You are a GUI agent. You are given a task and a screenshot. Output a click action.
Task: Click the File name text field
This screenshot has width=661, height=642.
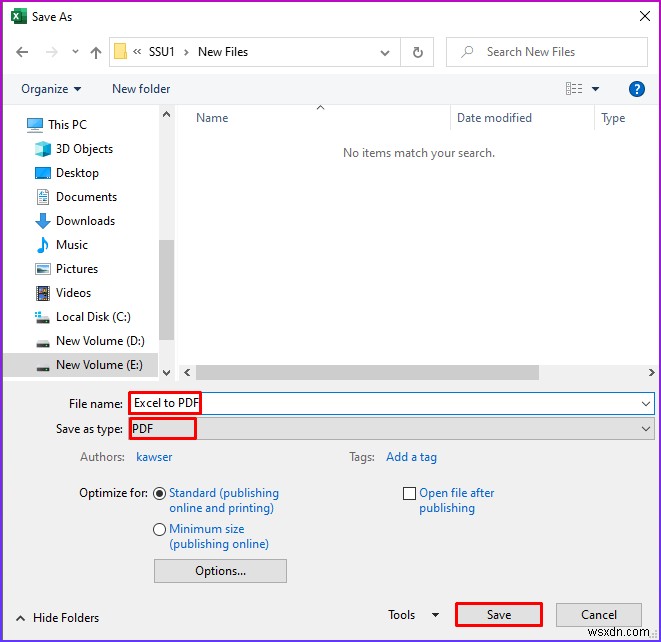(391, 403)
